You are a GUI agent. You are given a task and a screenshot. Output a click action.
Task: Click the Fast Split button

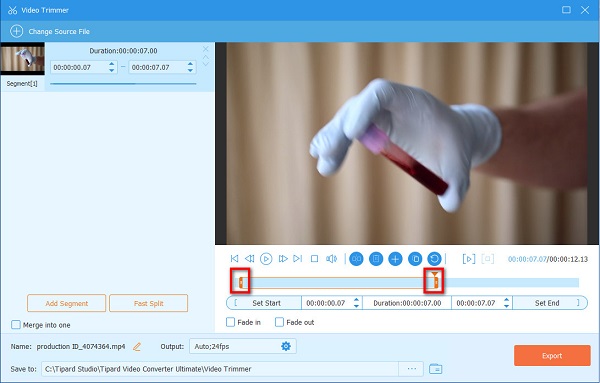click(x=148, y=303)
